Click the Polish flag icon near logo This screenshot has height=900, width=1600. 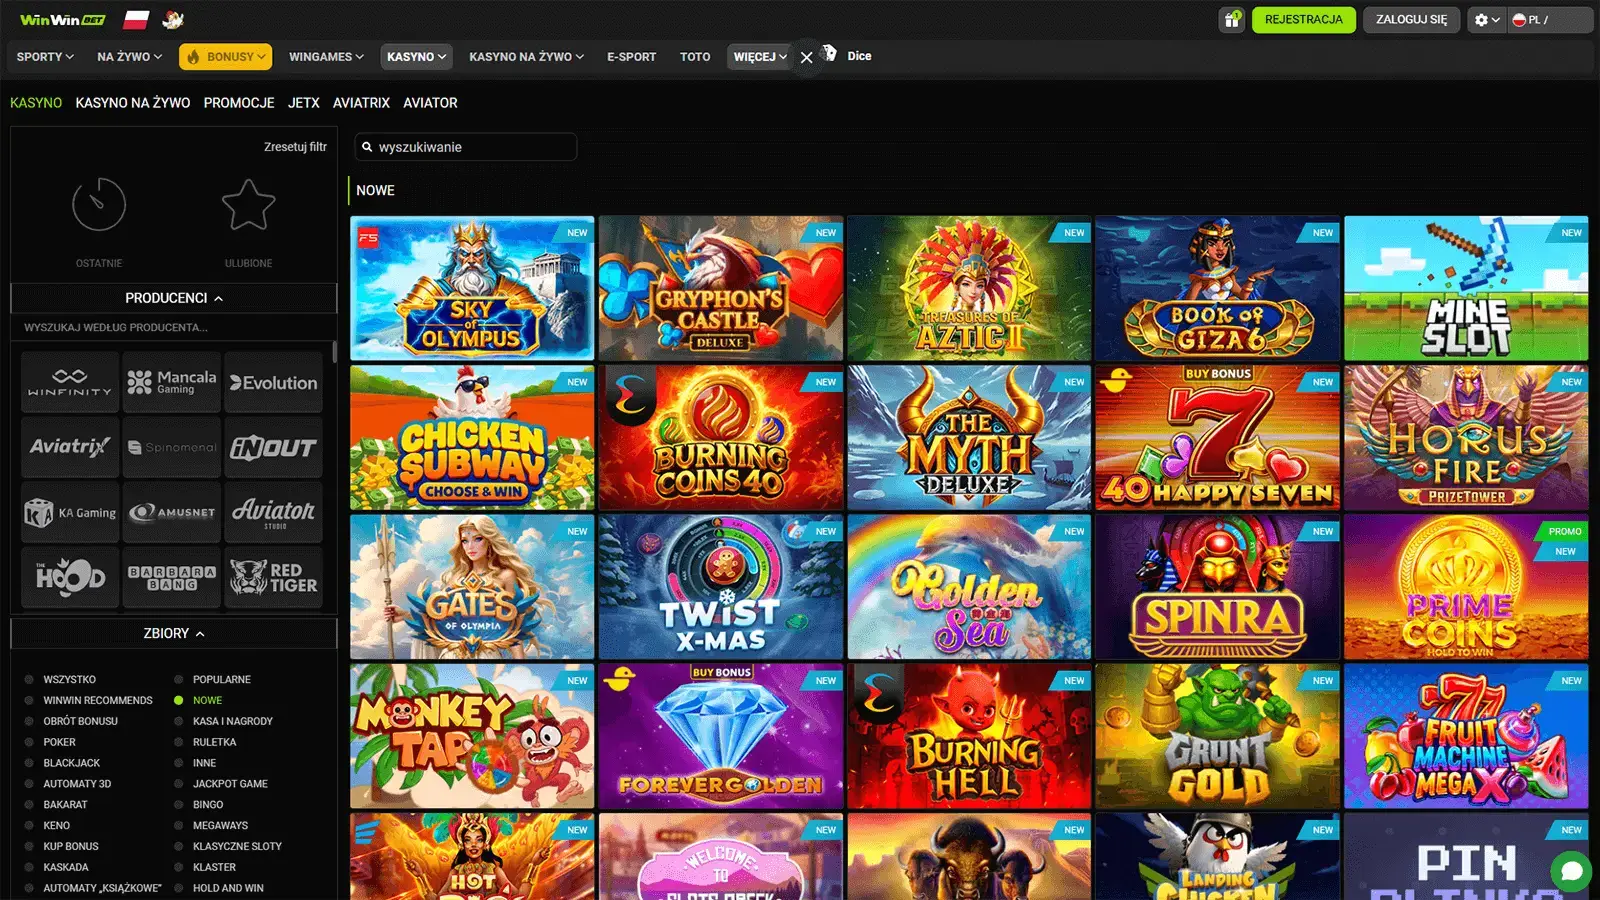coord(136,20)
